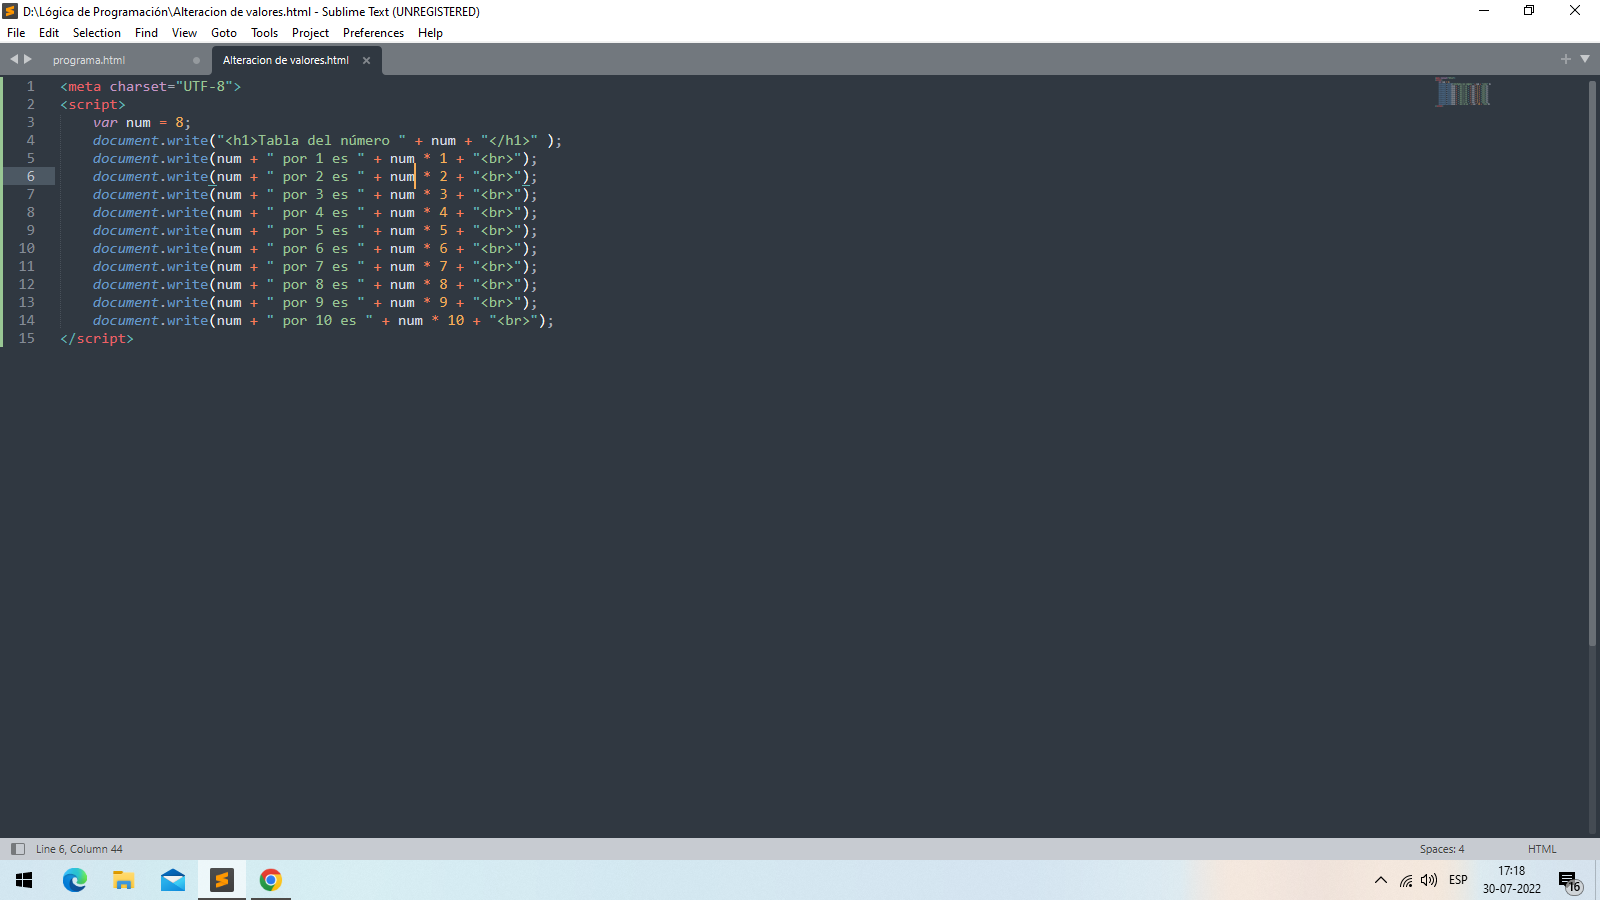Click the opening script tag
This screenshot has height=900, width=1600.
coord(93,105)
